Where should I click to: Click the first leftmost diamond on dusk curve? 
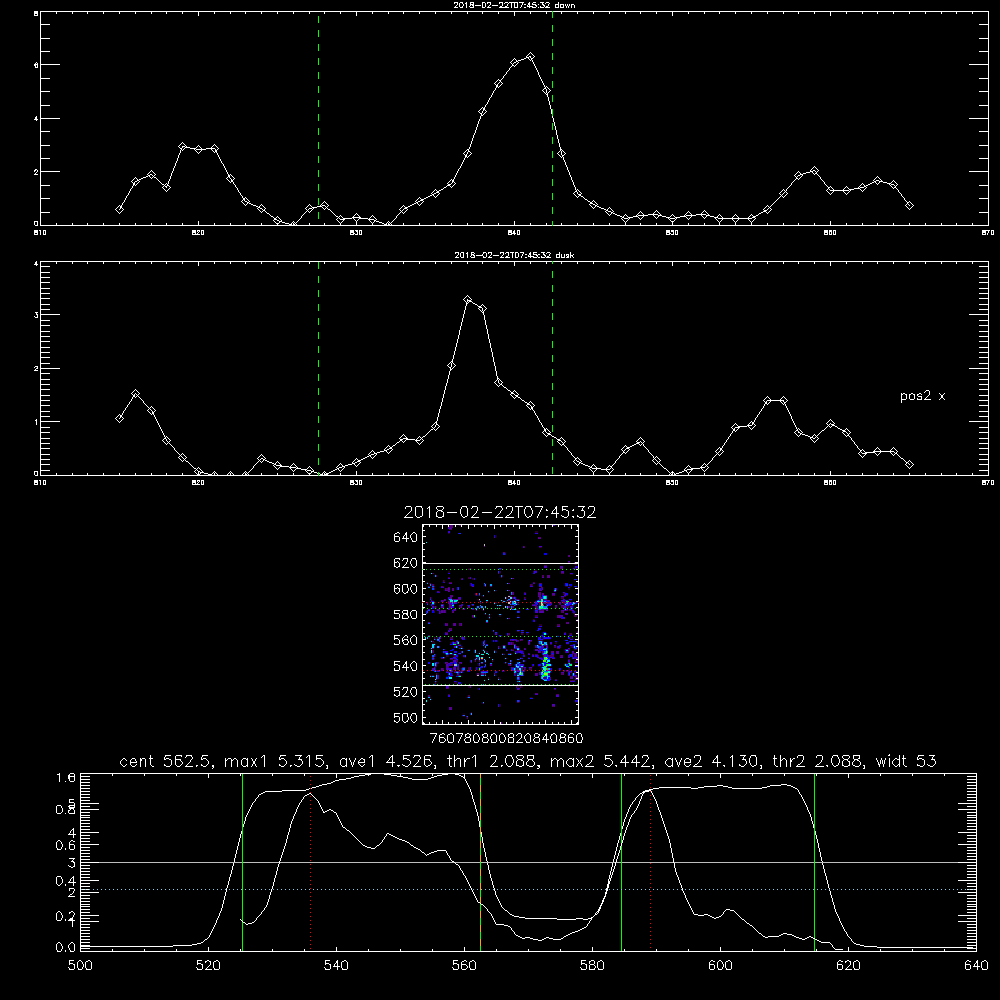pyautogui.click(x=119, y=418)
